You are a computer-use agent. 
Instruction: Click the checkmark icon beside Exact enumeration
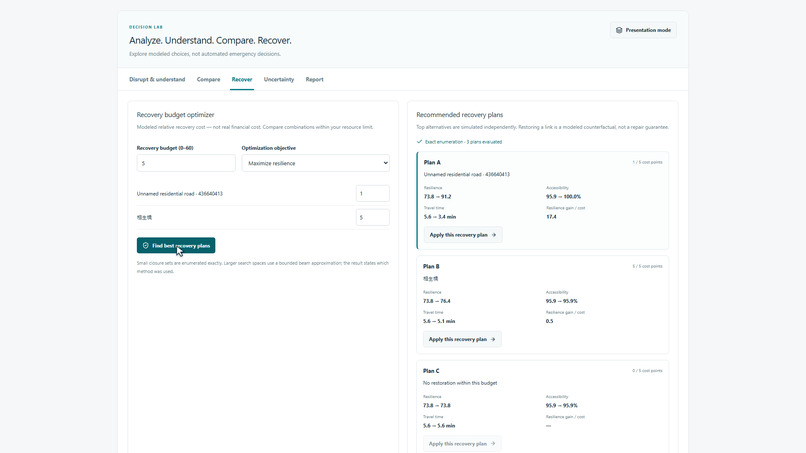pyautogui.click(x=419, y=142)
